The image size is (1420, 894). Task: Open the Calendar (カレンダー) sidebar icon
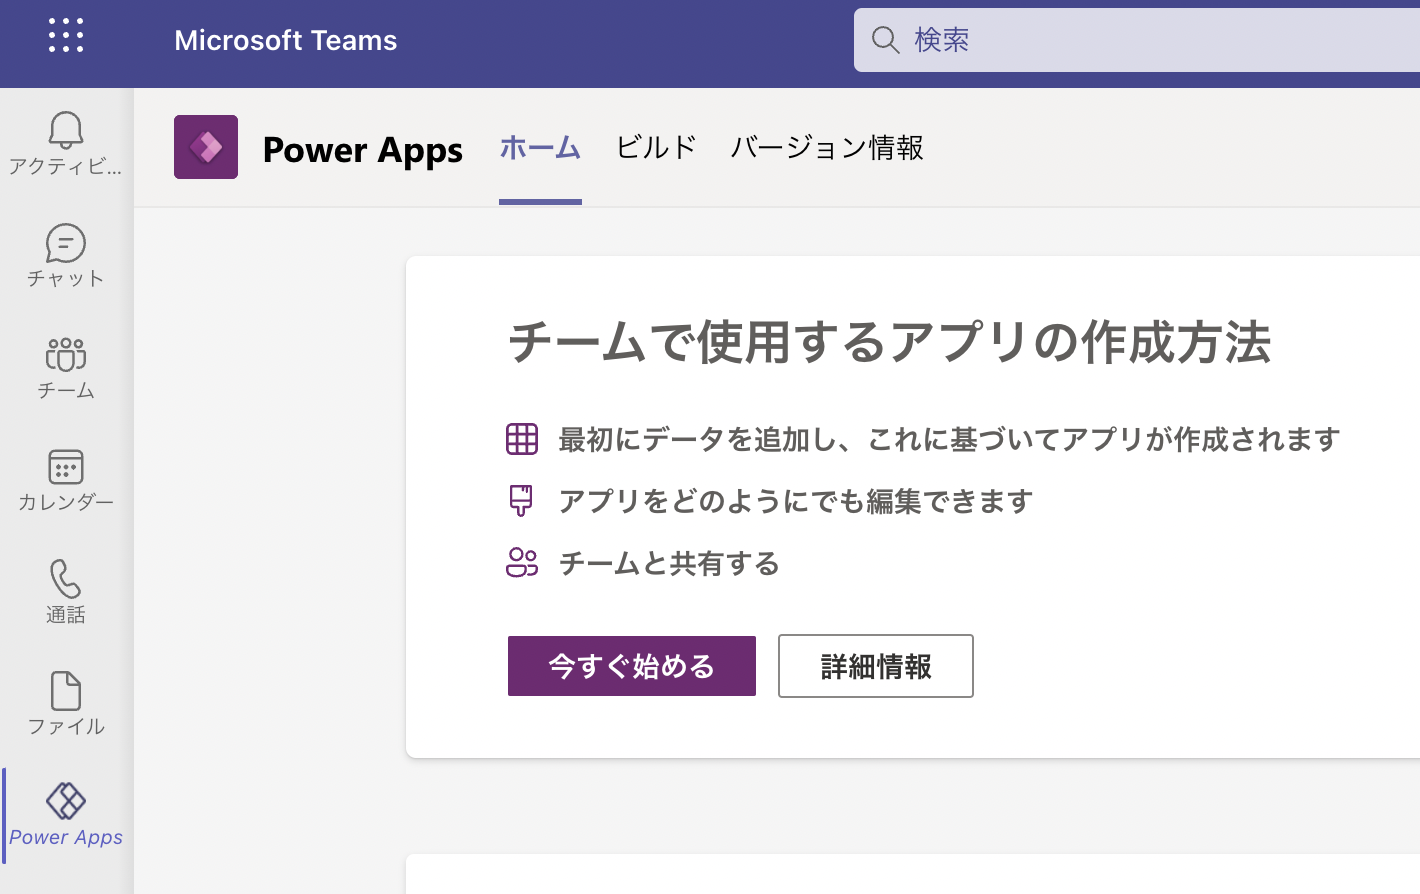[x=66, y=467]
